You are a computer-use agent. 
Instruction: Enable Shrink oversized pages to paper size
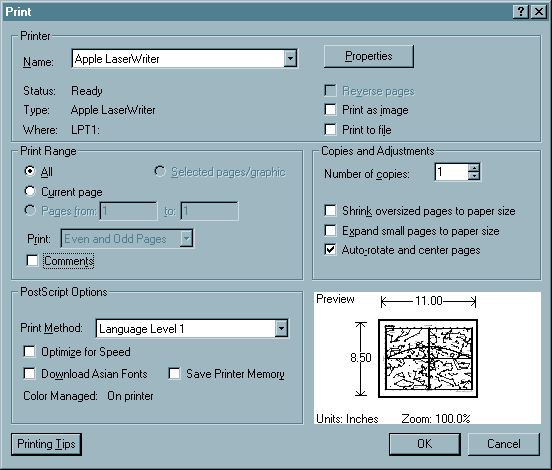330,211
